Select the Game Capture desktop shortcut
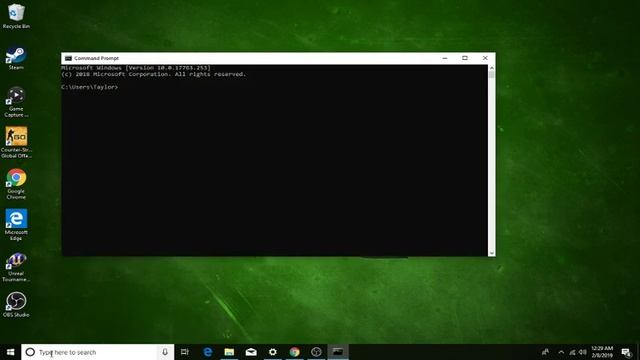 click(x=16, y=102)
